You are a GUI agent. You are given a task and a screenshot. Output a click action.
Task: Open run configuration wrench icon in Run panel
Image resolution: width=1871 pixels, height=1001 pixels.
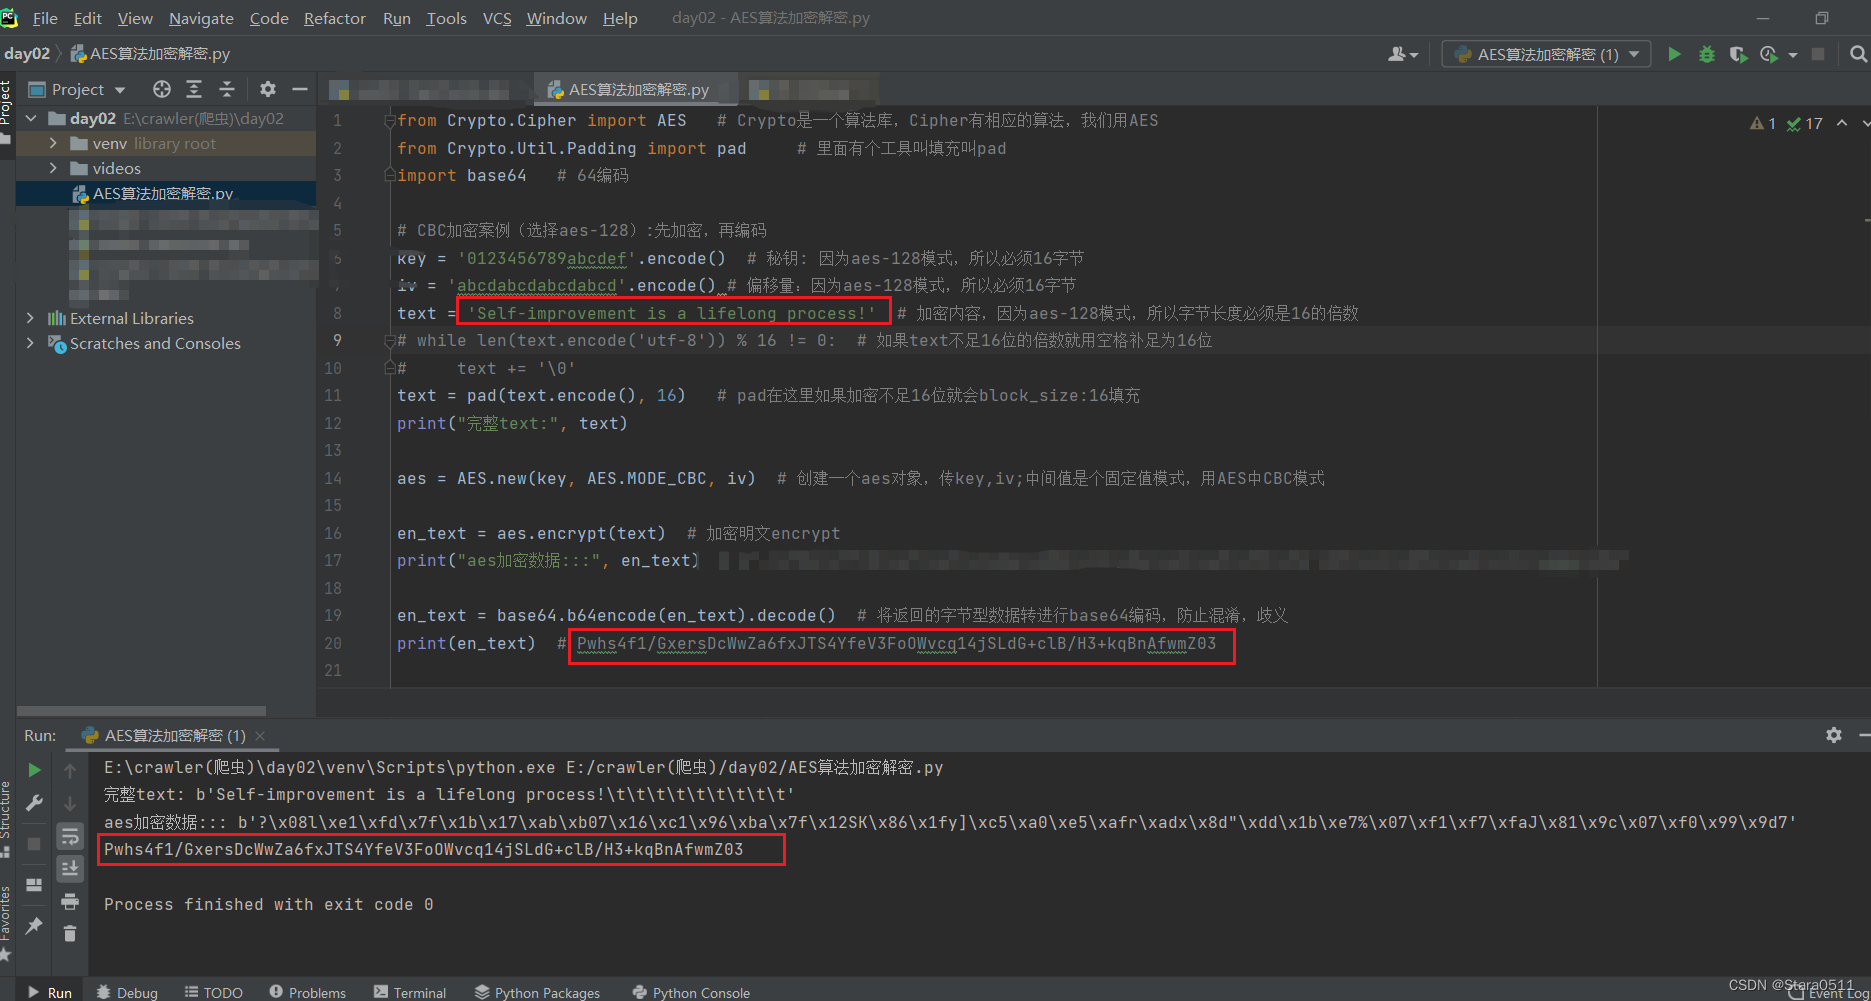pyautogui.click(x=34, y=803)
